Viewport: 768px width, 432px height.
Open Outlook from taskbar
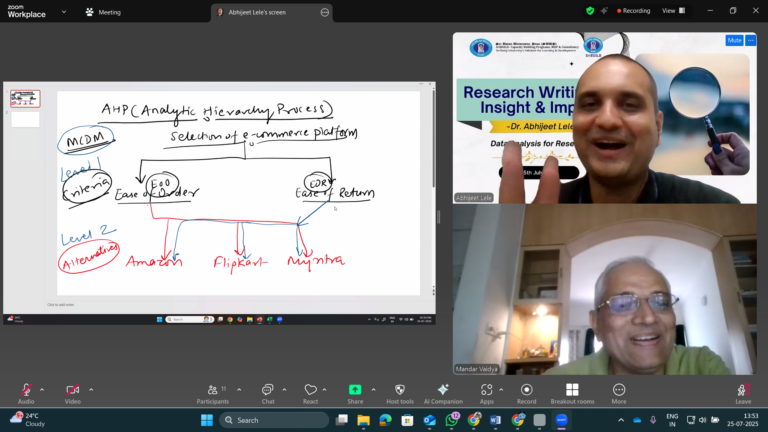(429, 420)
